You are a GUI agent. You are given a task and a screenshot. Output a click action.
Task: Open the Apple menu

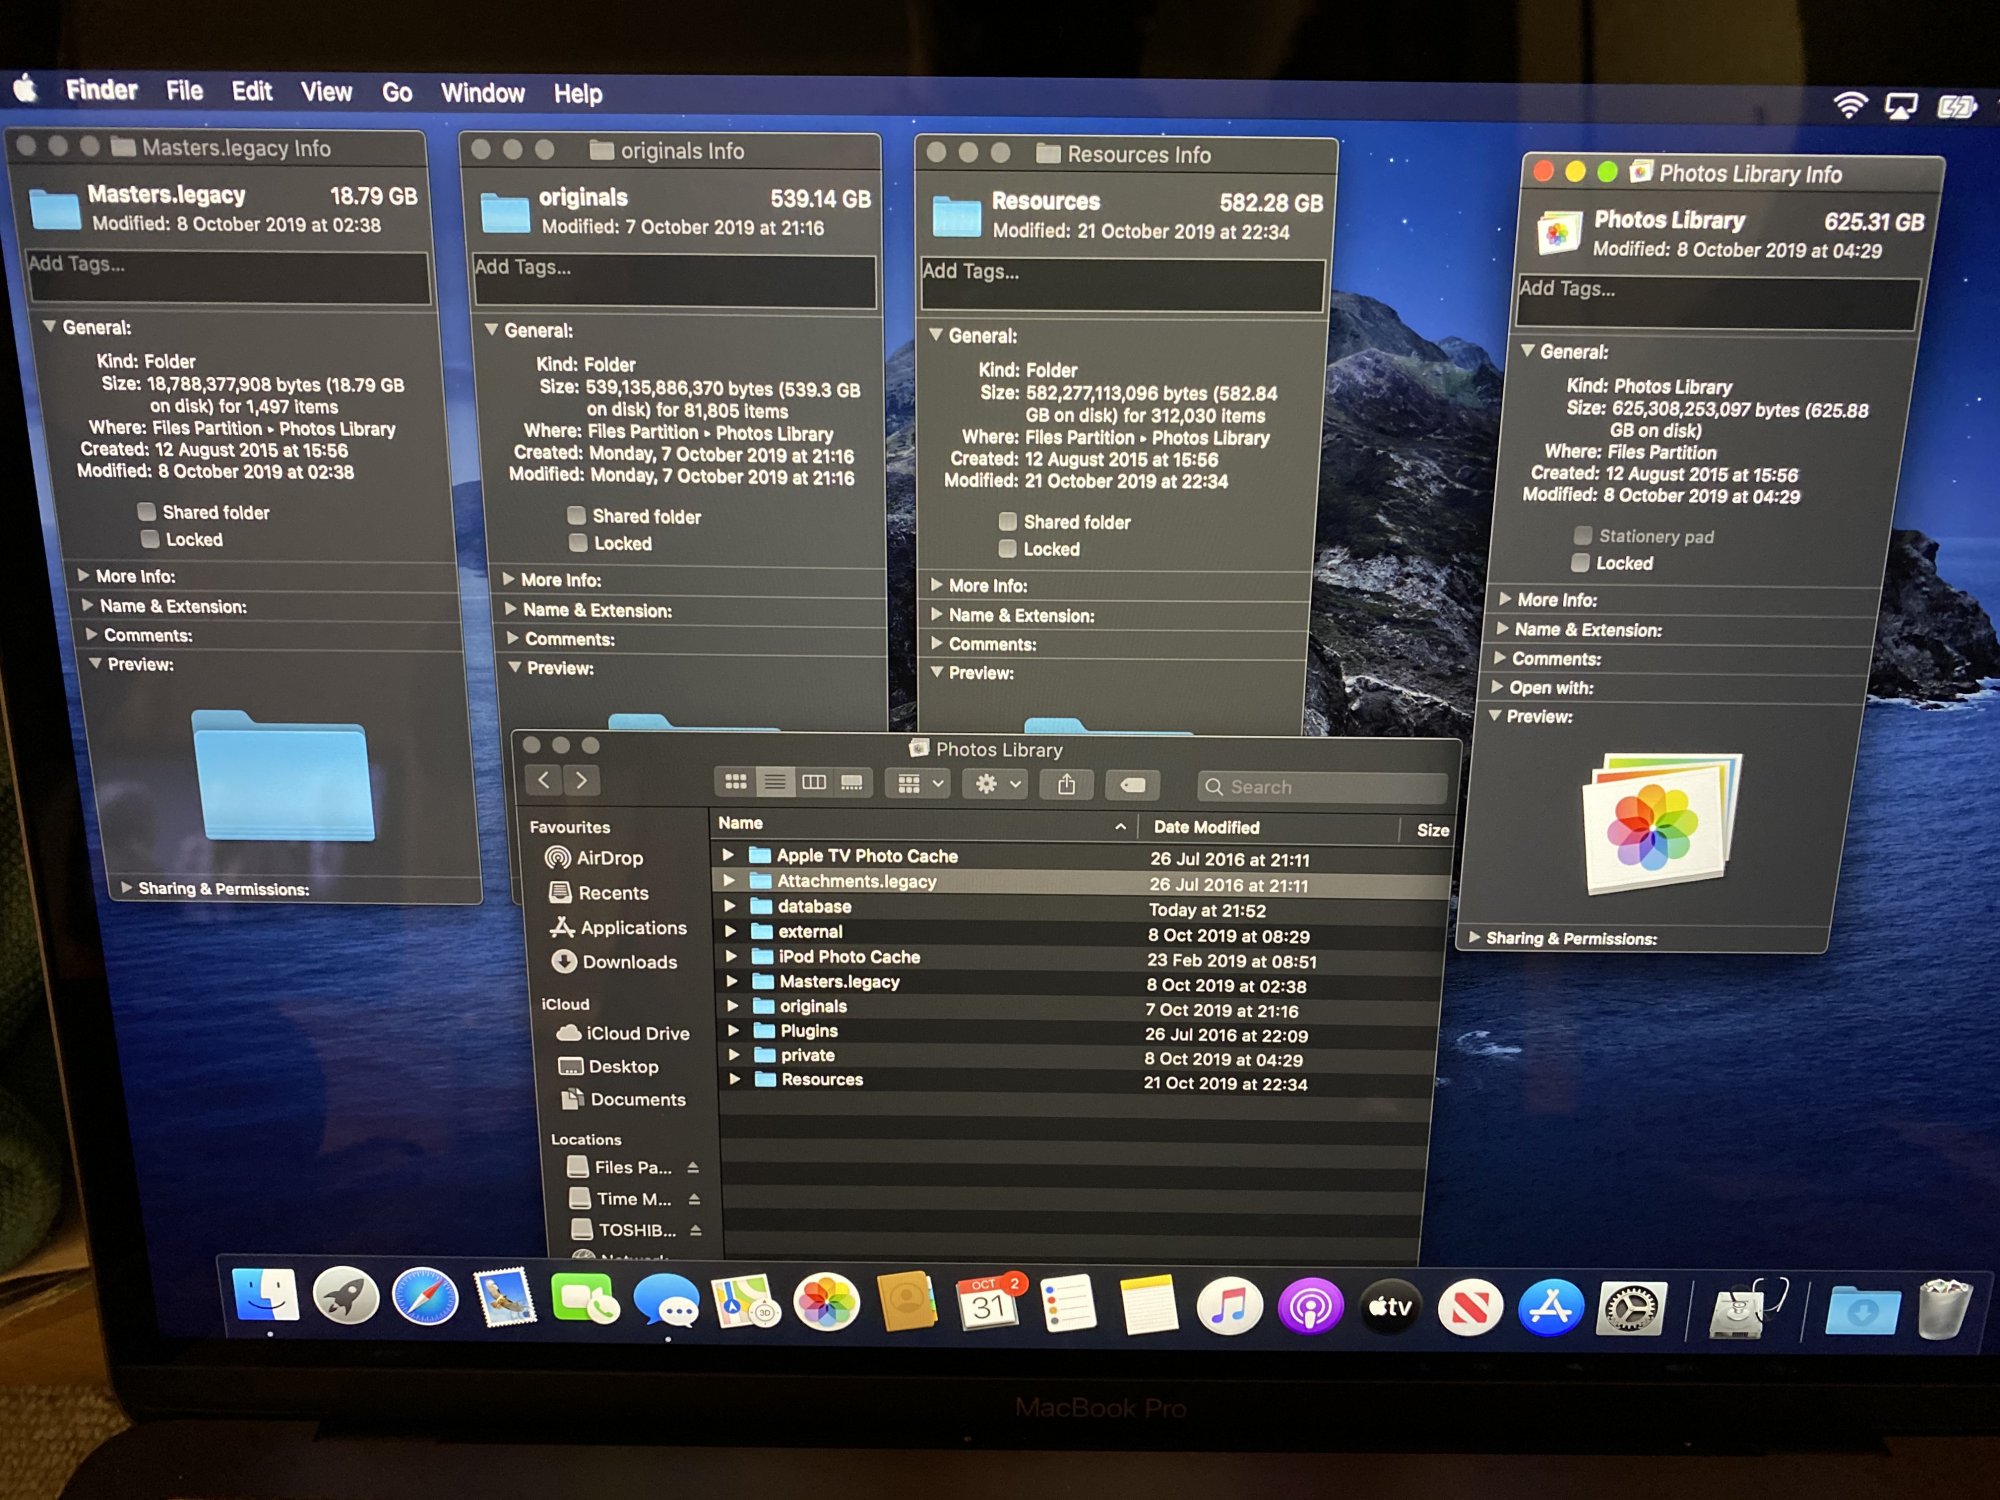click(x=26, y=89)
